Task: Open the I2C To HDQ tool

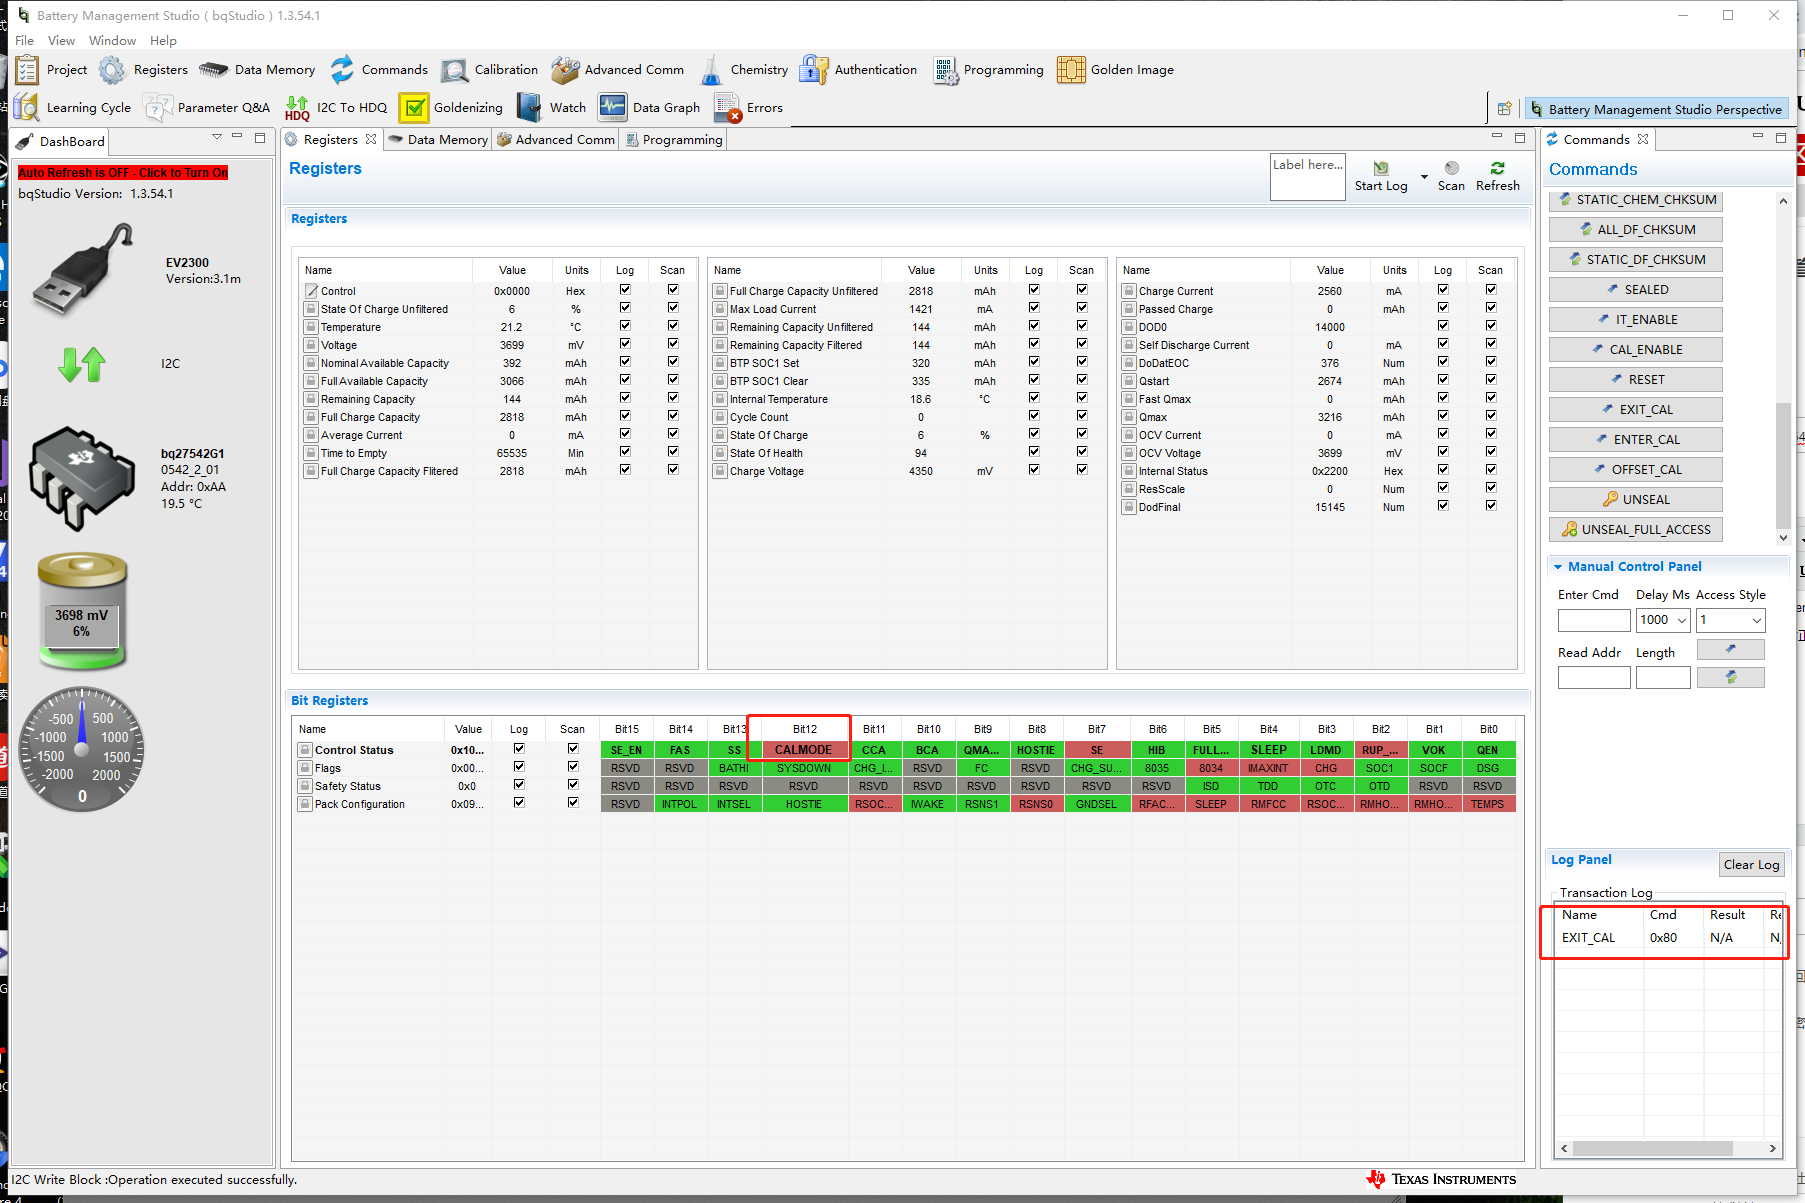Action: click(297, 108)
